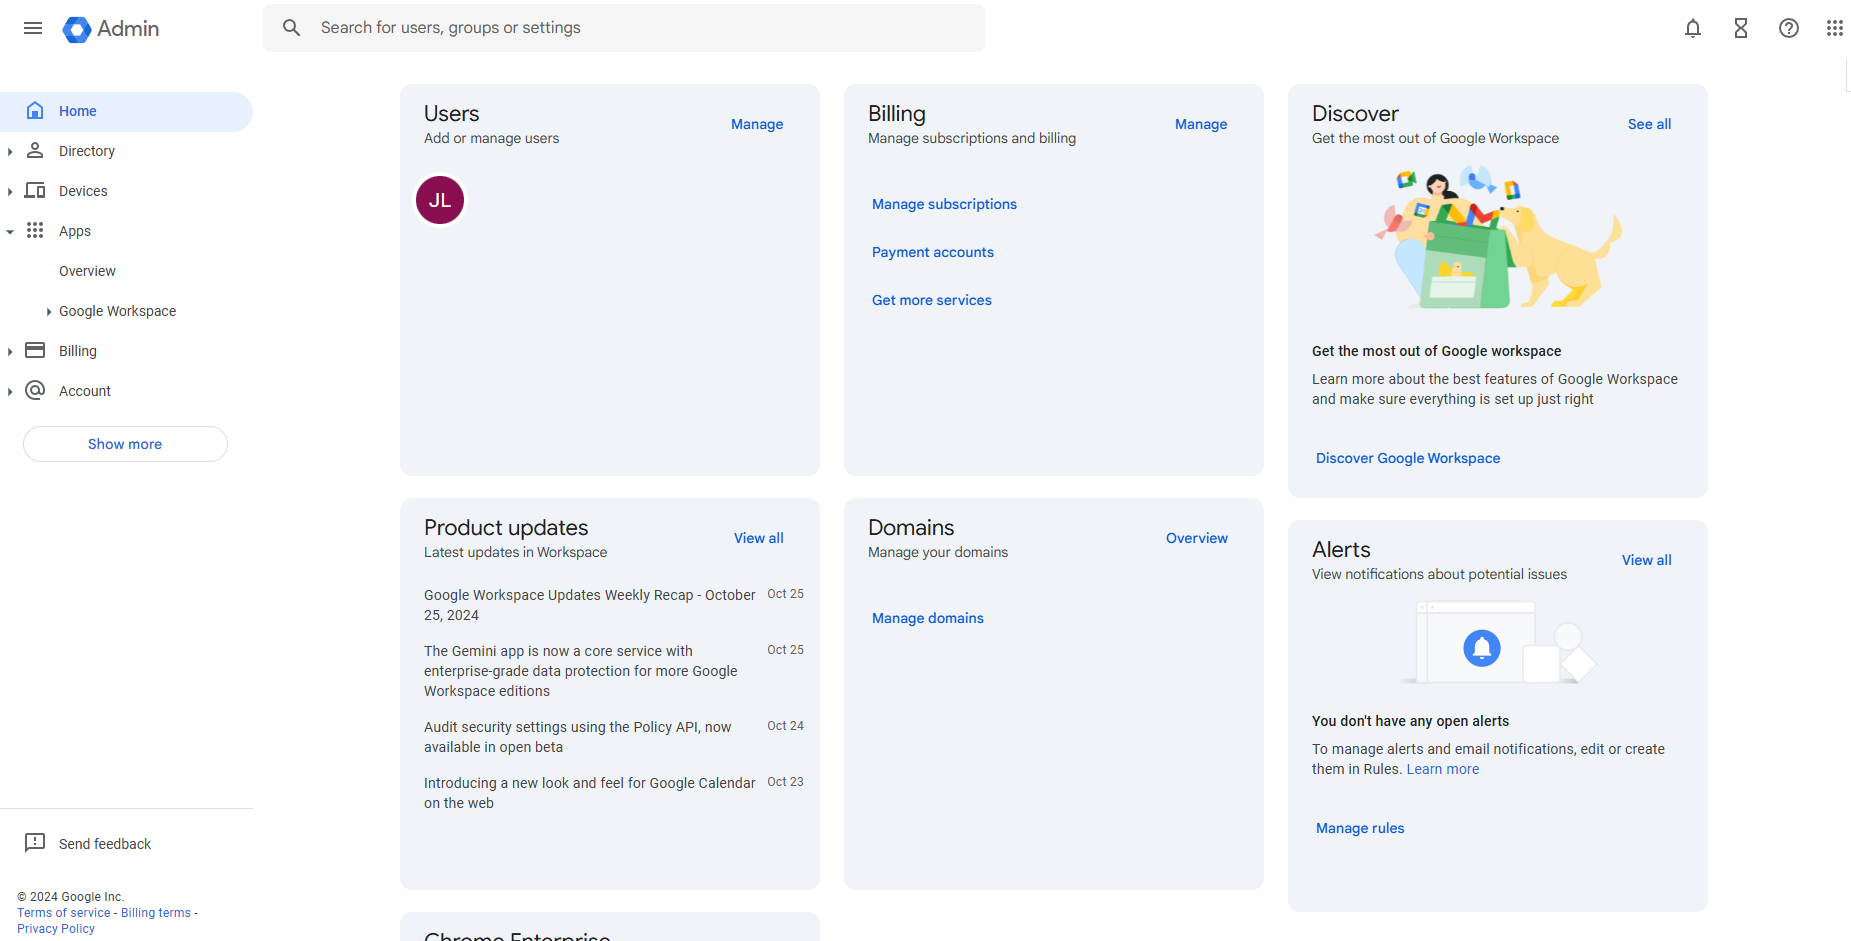Image resolution: width=1851 pixels, height=941 pixels.
Task: Click the Domains card title
Action: [x=911, y=528]
